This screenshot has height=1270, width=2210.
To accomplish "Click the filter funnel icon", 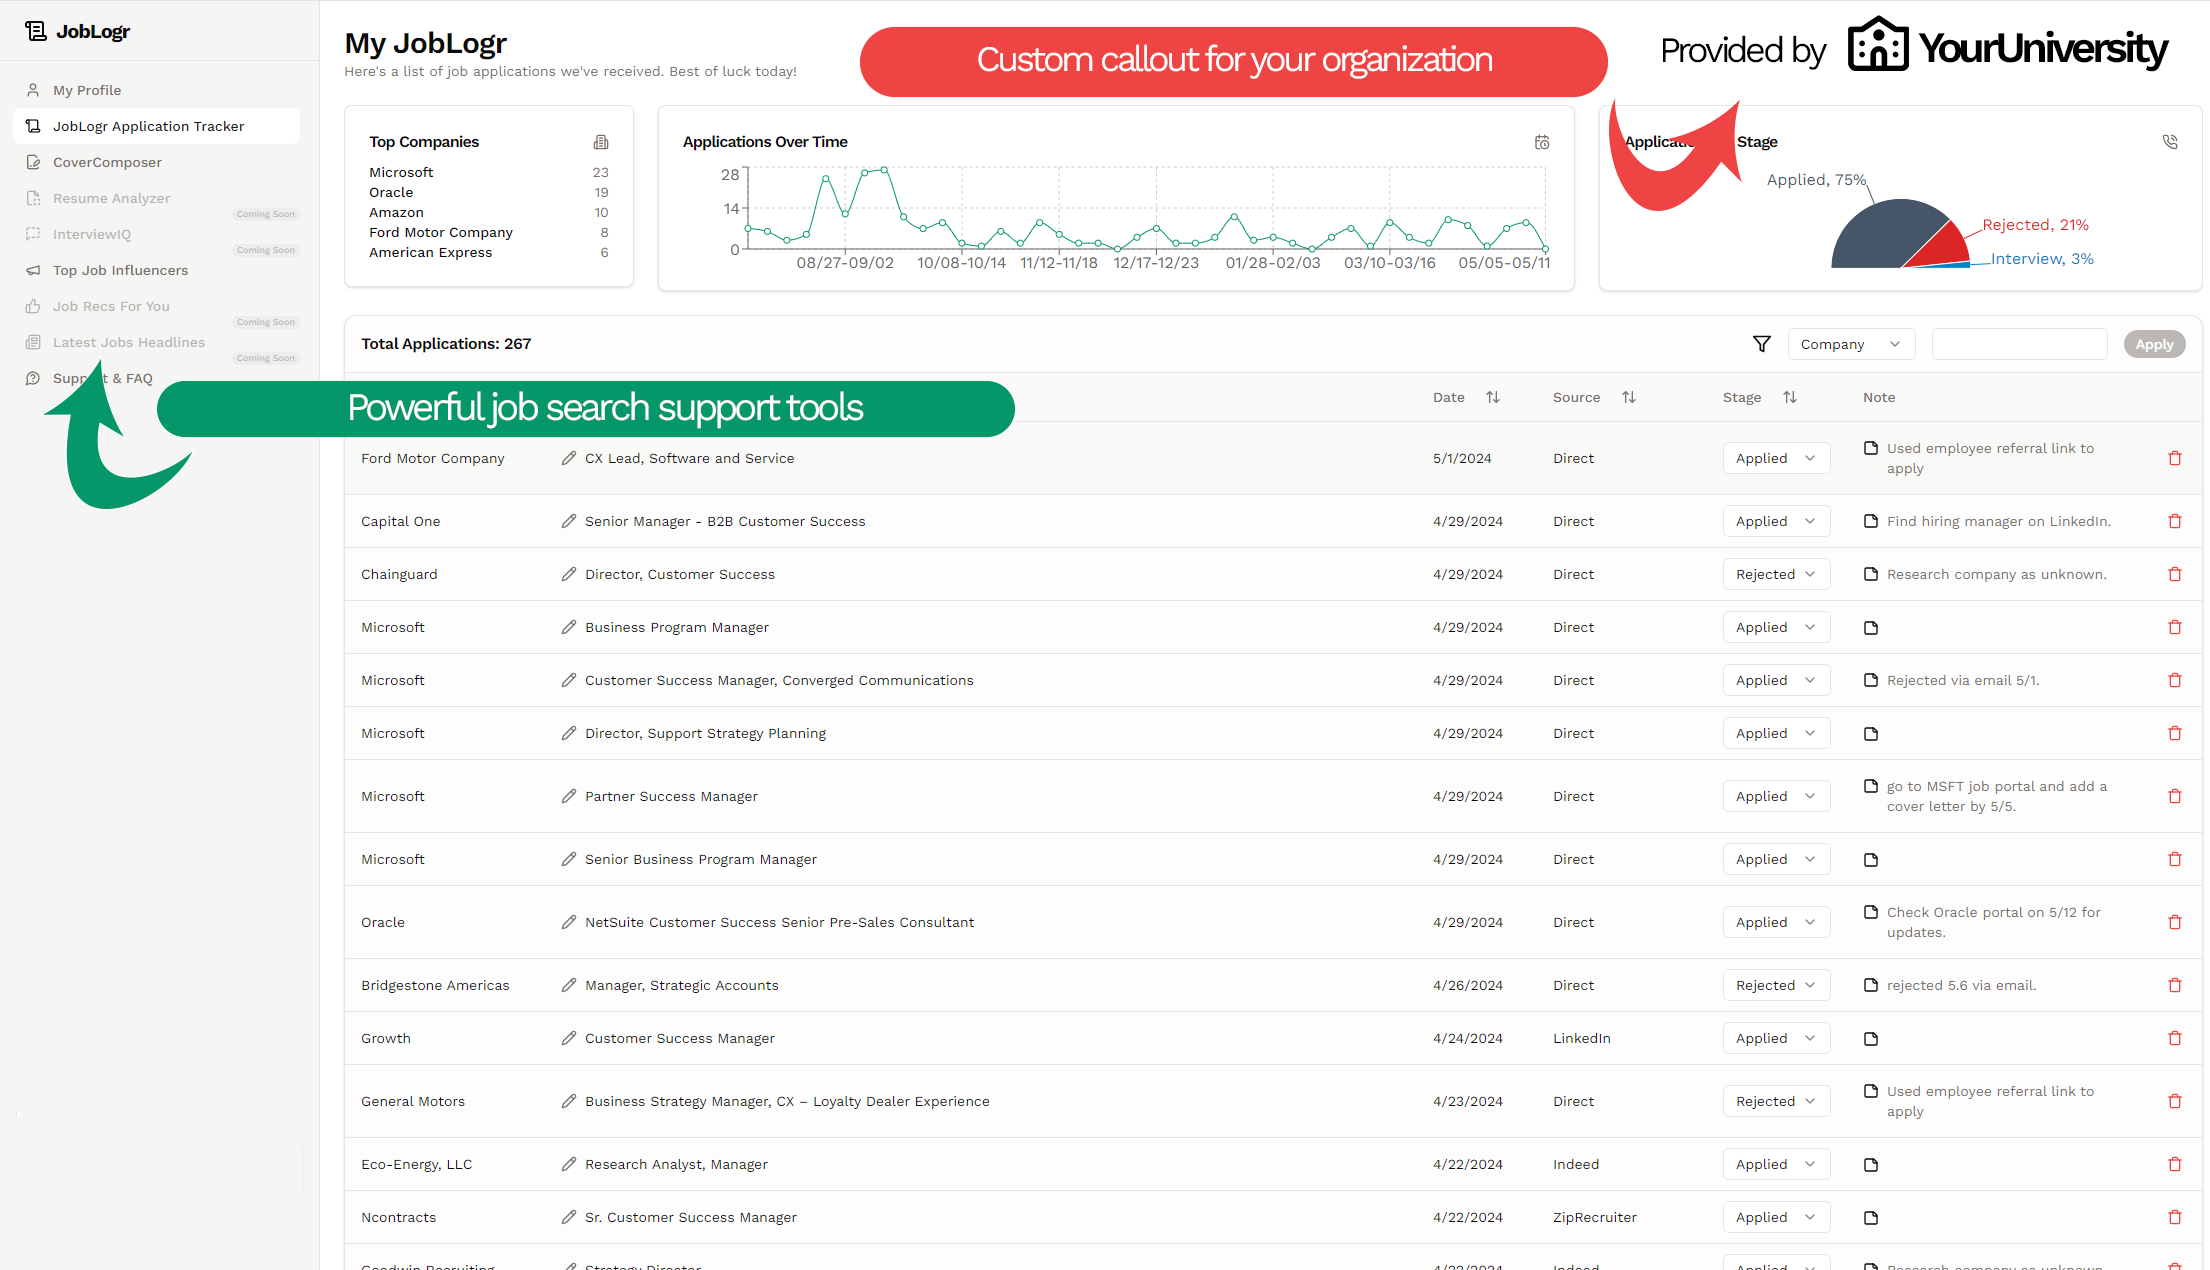I will (x=1761, y=344).
